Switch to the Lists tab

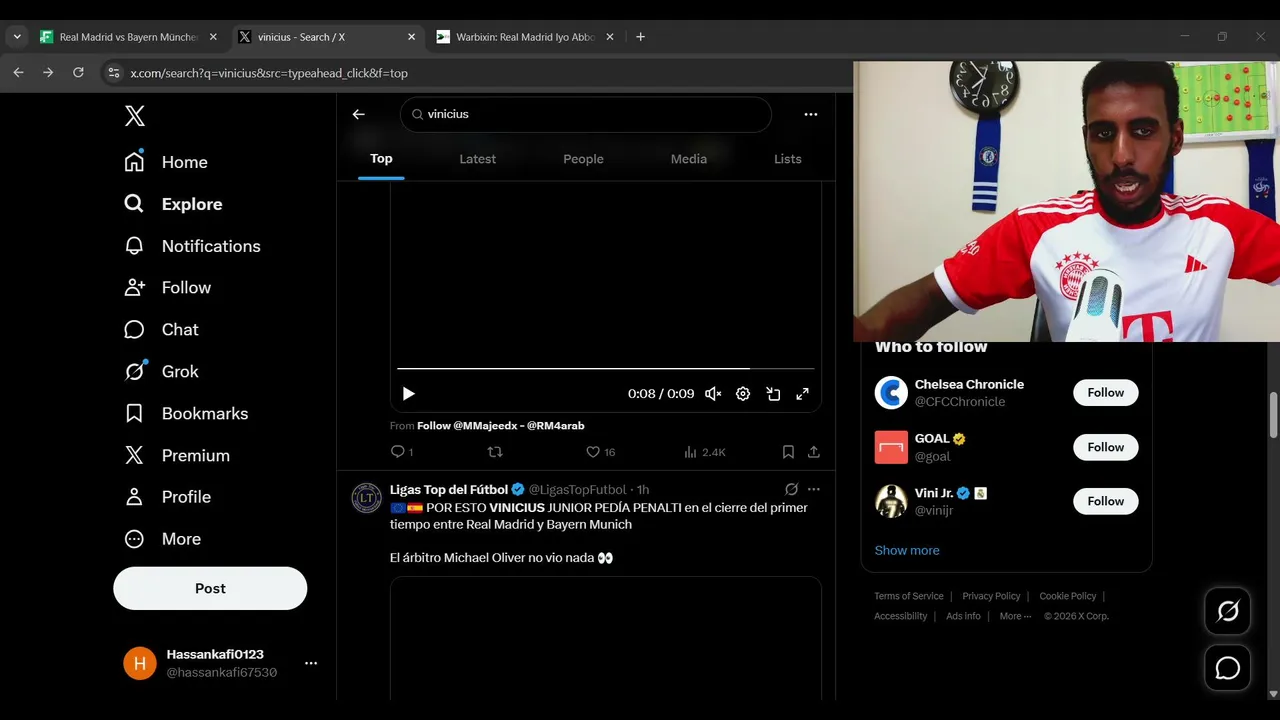point(788,159)
